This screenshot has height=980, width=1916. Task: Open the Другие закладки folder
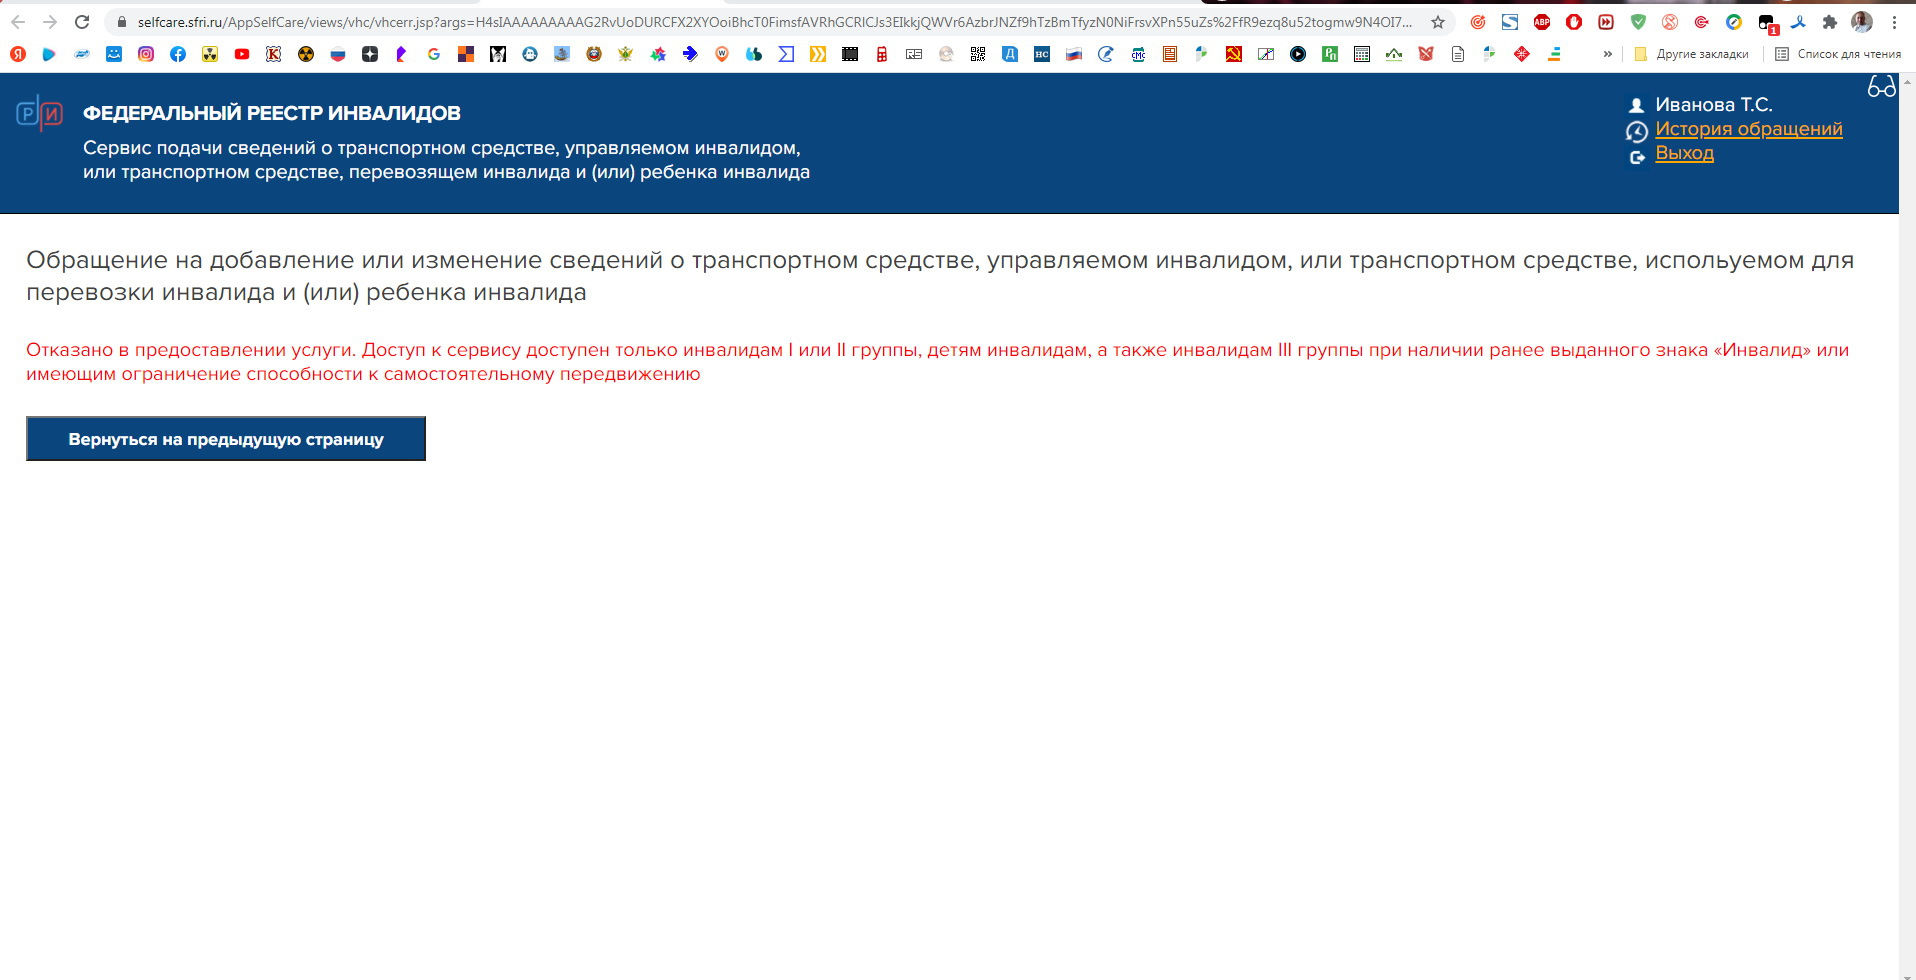point(1691,54)
